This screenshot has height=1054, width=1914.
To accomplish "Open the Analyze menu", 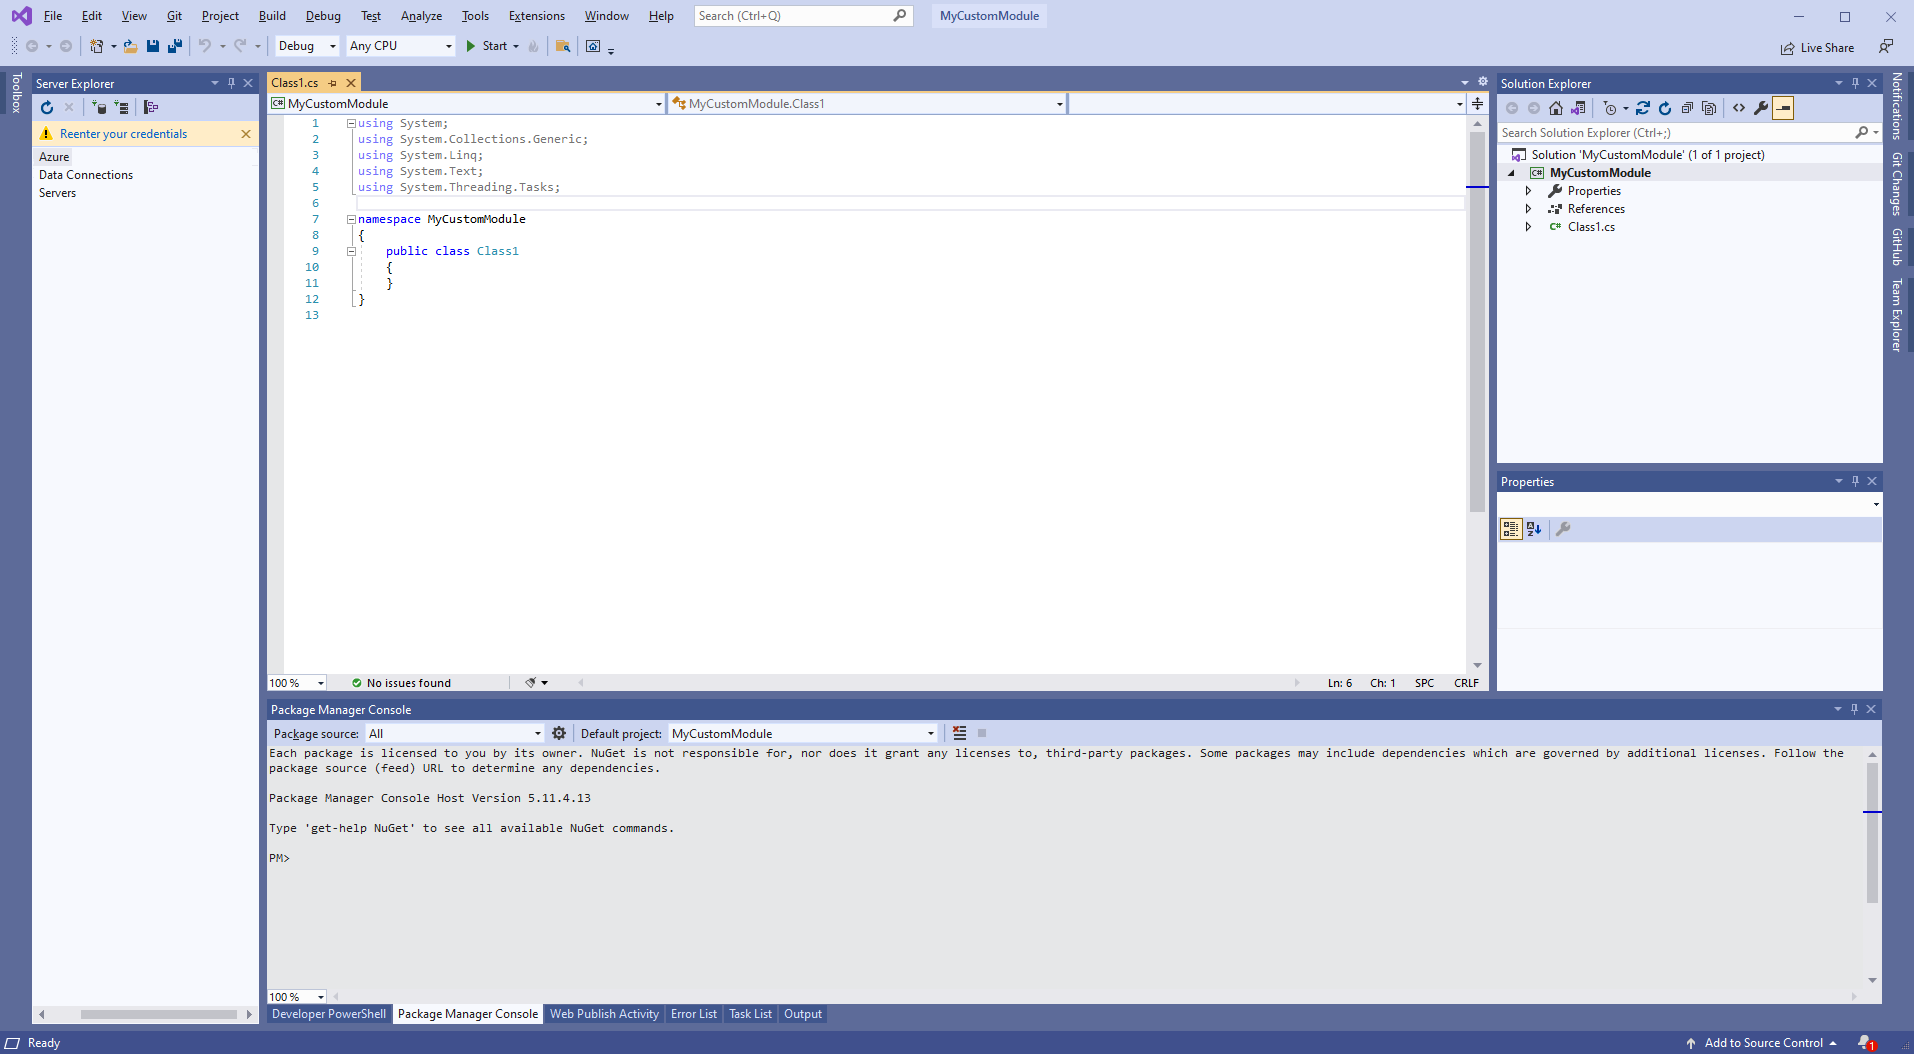I will pos(421,16).
